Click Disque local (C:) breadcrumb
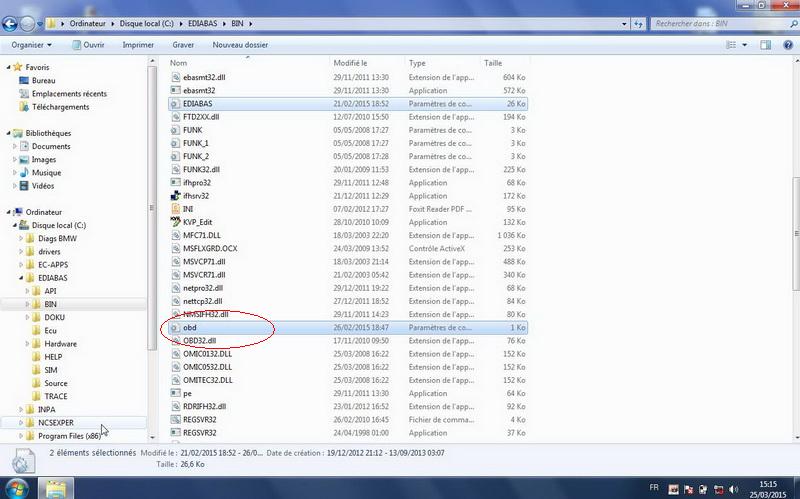The image size is (800, 499). tap(146, 23)
